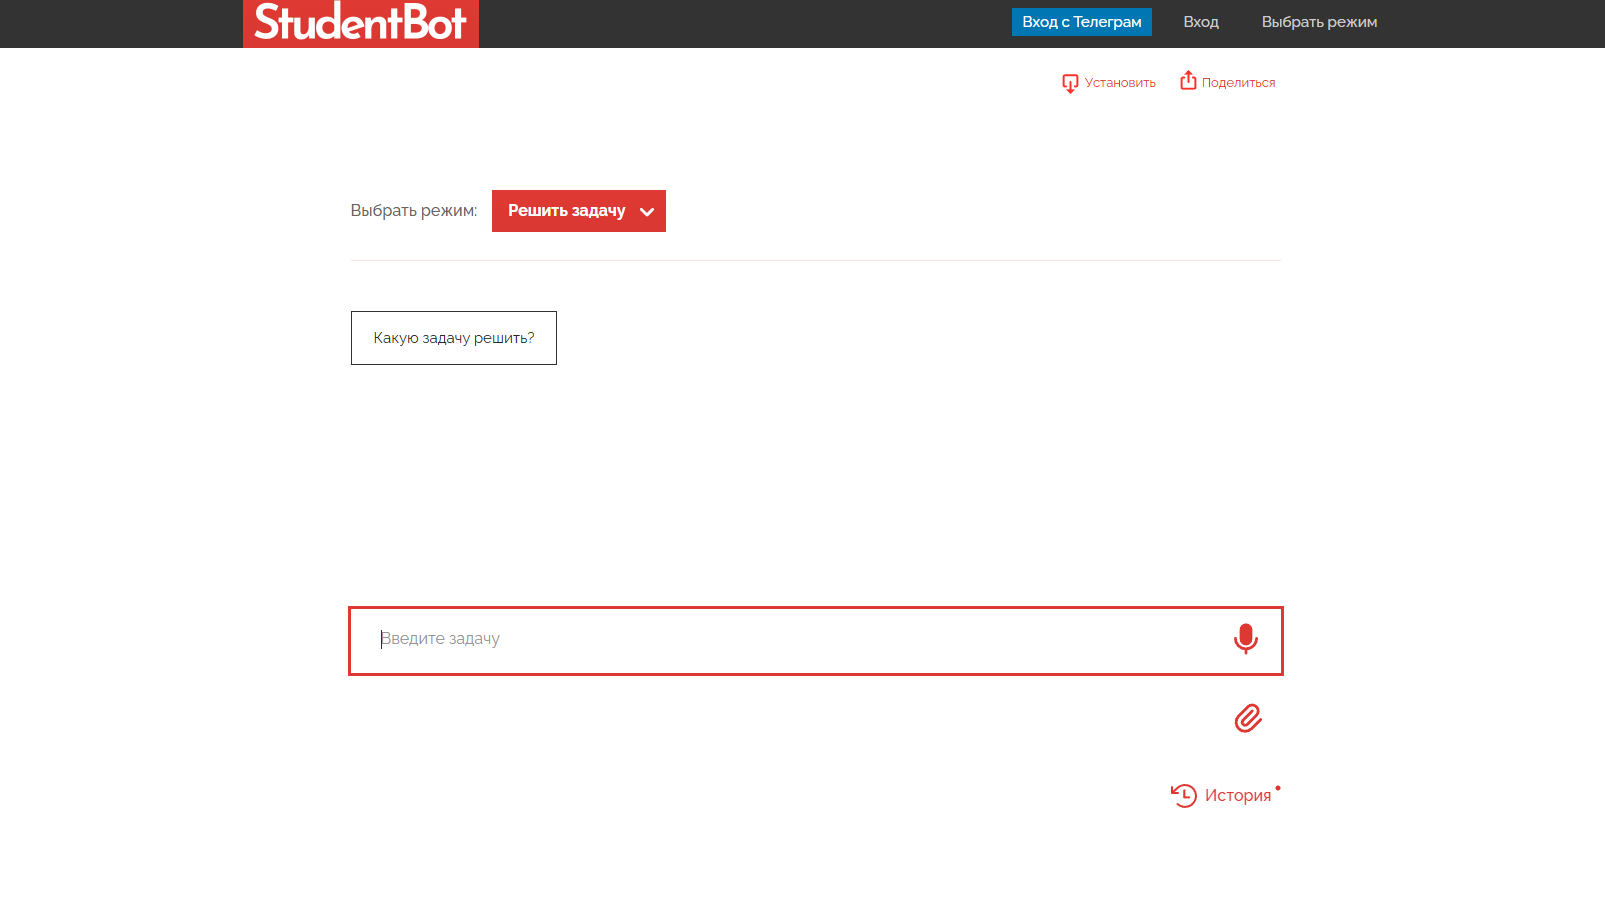Click the Поделиться text link
This screenshot has width=1605, height=903.
1238,83
